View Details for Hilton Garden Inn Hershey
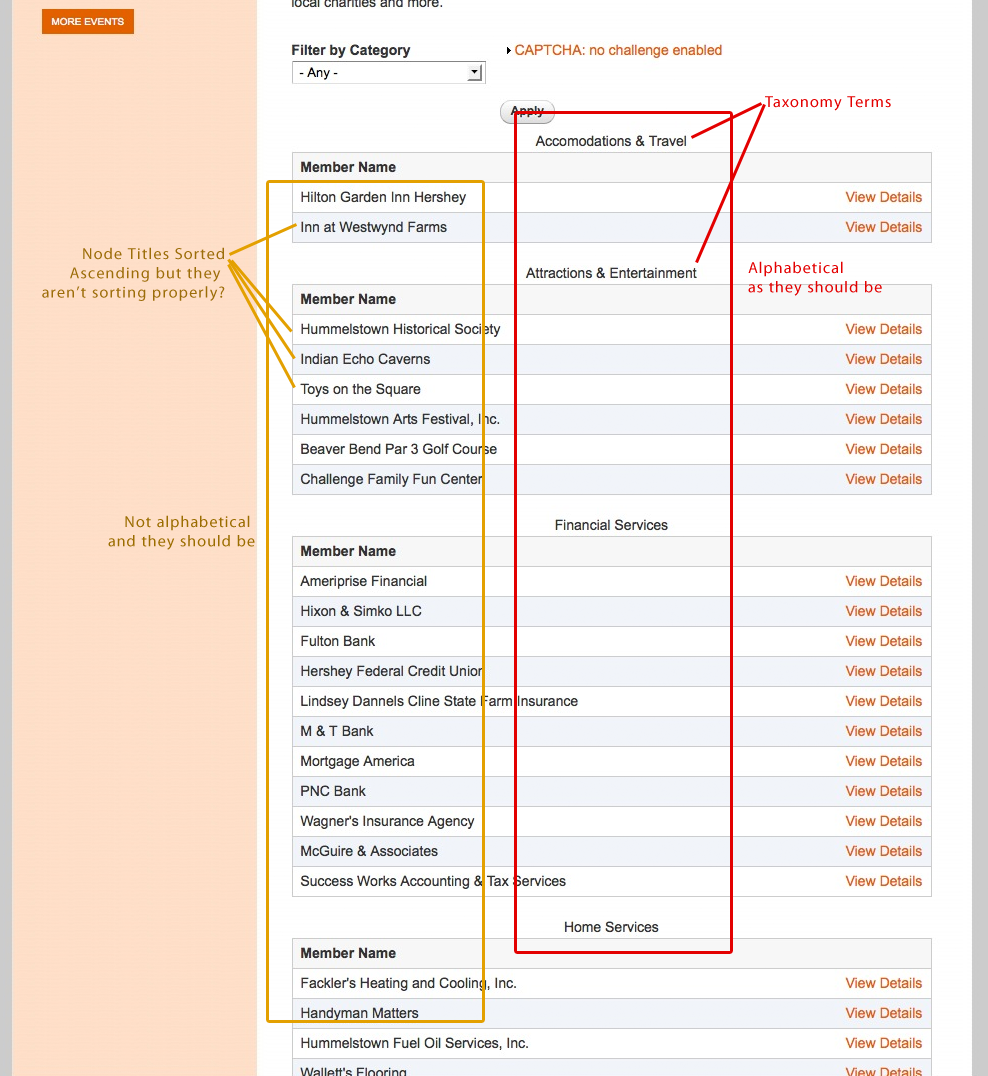 883,197
